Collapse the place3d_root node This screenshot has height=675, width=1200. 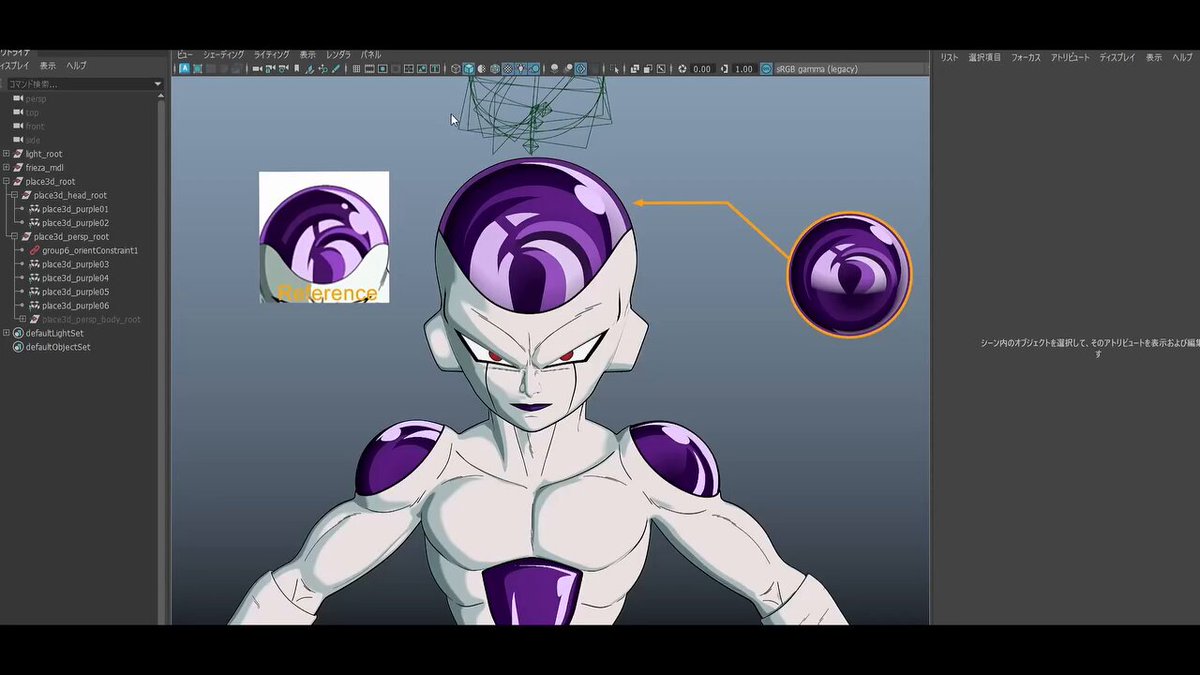pos(6,182)
